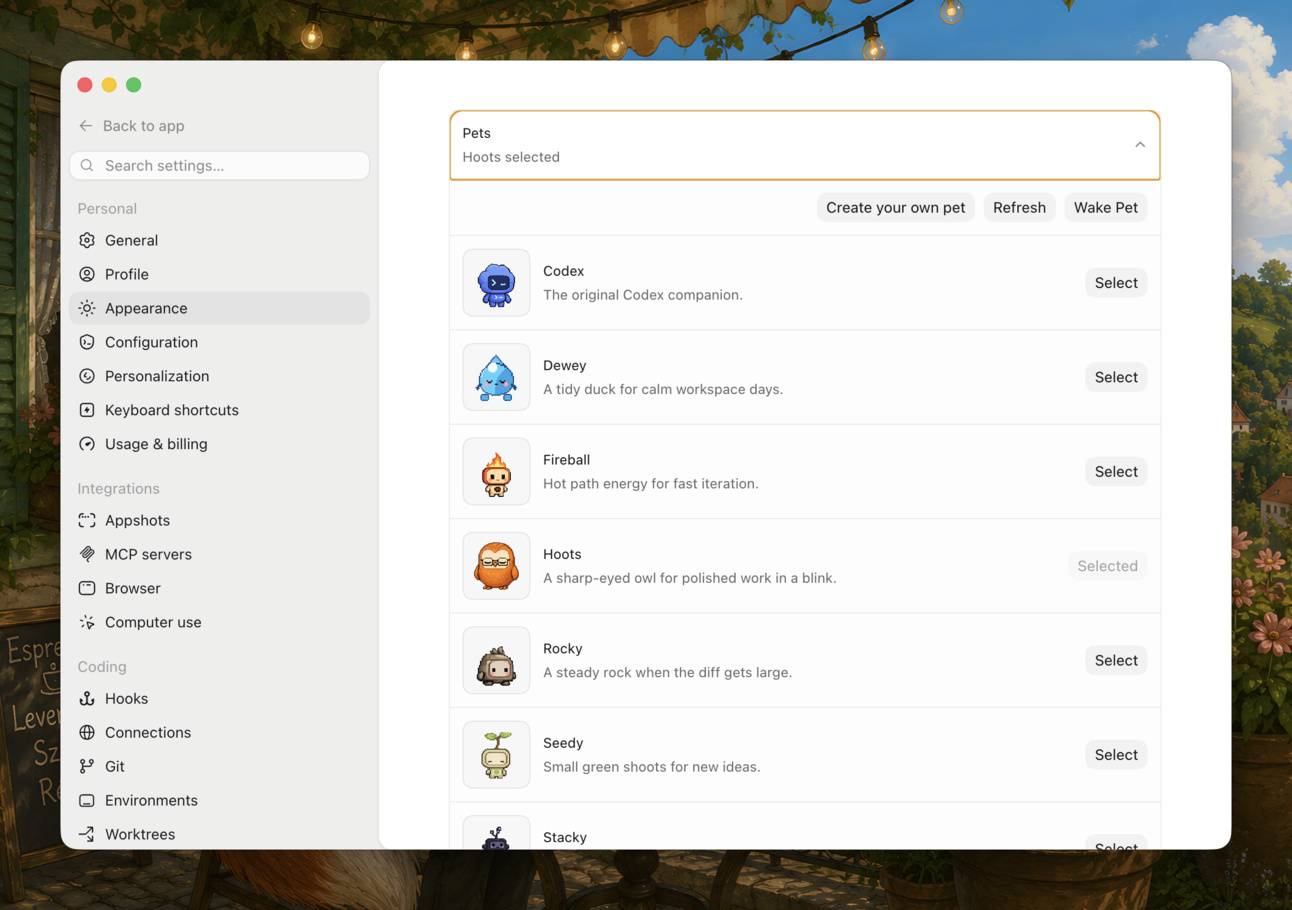Open Keyboard shortcuts settings
The width and height of the screenshot is (1292, 910).
tap(220, 410)
